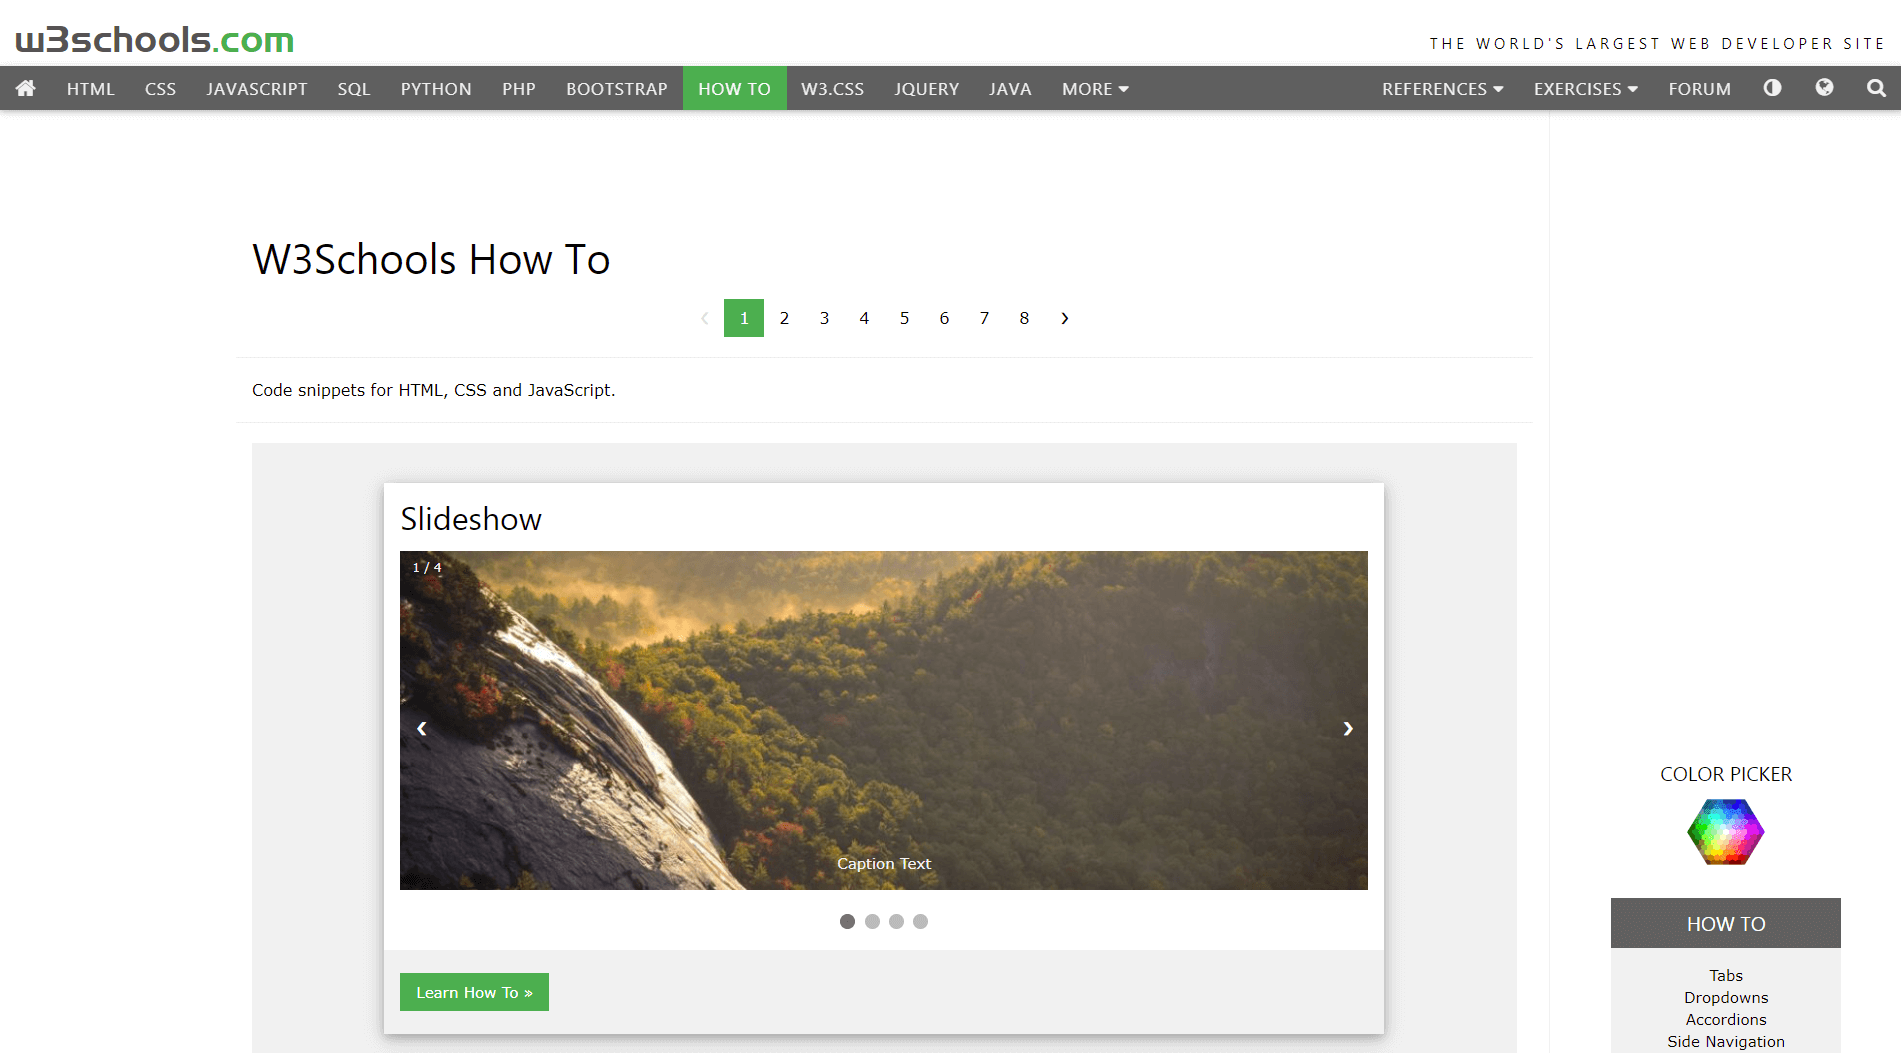Viewport: 1901px width, 1053px height.
Task: Open the SQL menu item
Action: pyautogui.click(x=354, y=88)
